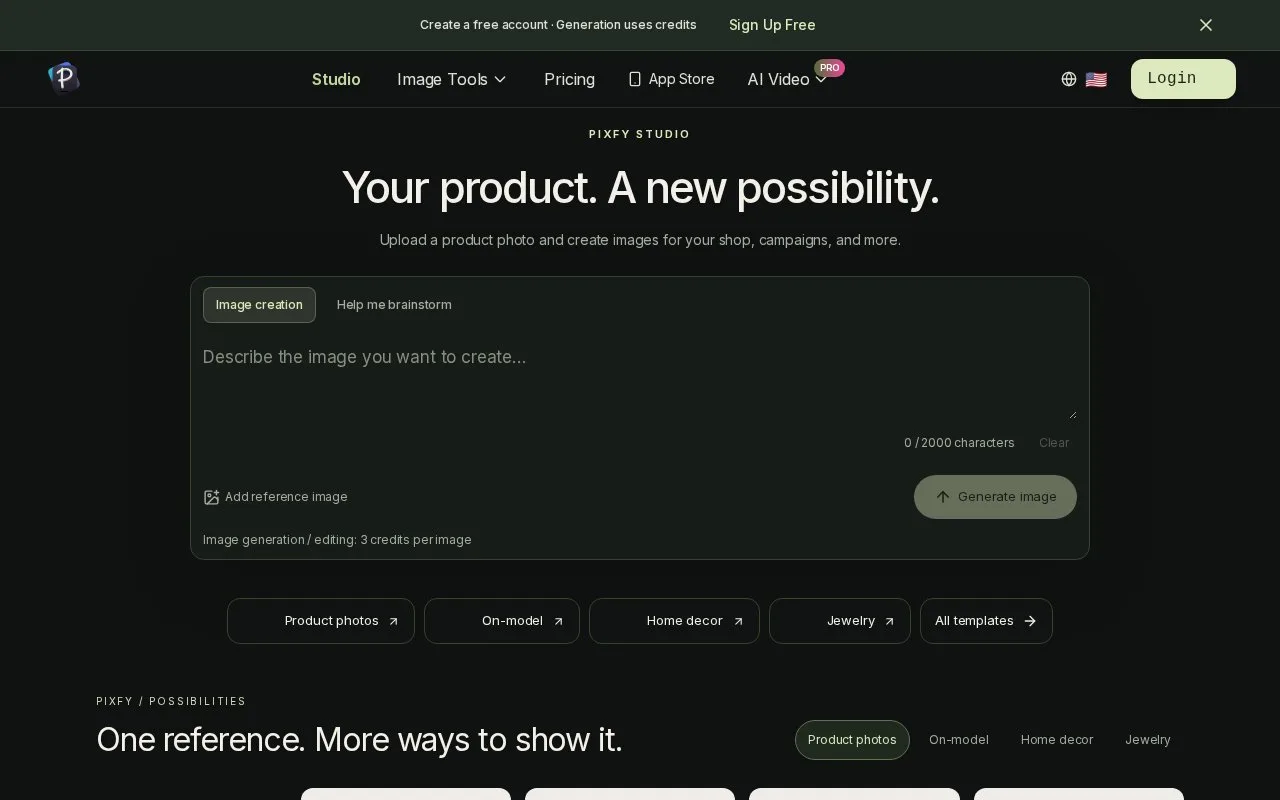Select Product photos filter pill
The height and width of the screenshot is (800, 1280).
click(x=852, y=740)
